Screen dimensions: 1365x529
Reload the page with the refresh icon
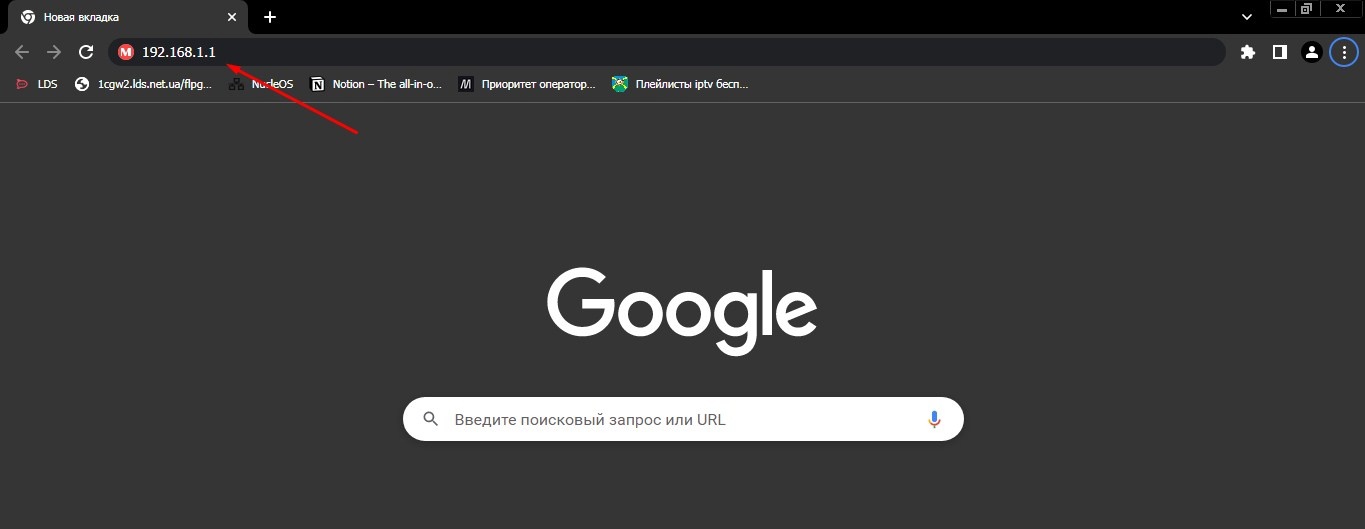(x=86, y=52)
